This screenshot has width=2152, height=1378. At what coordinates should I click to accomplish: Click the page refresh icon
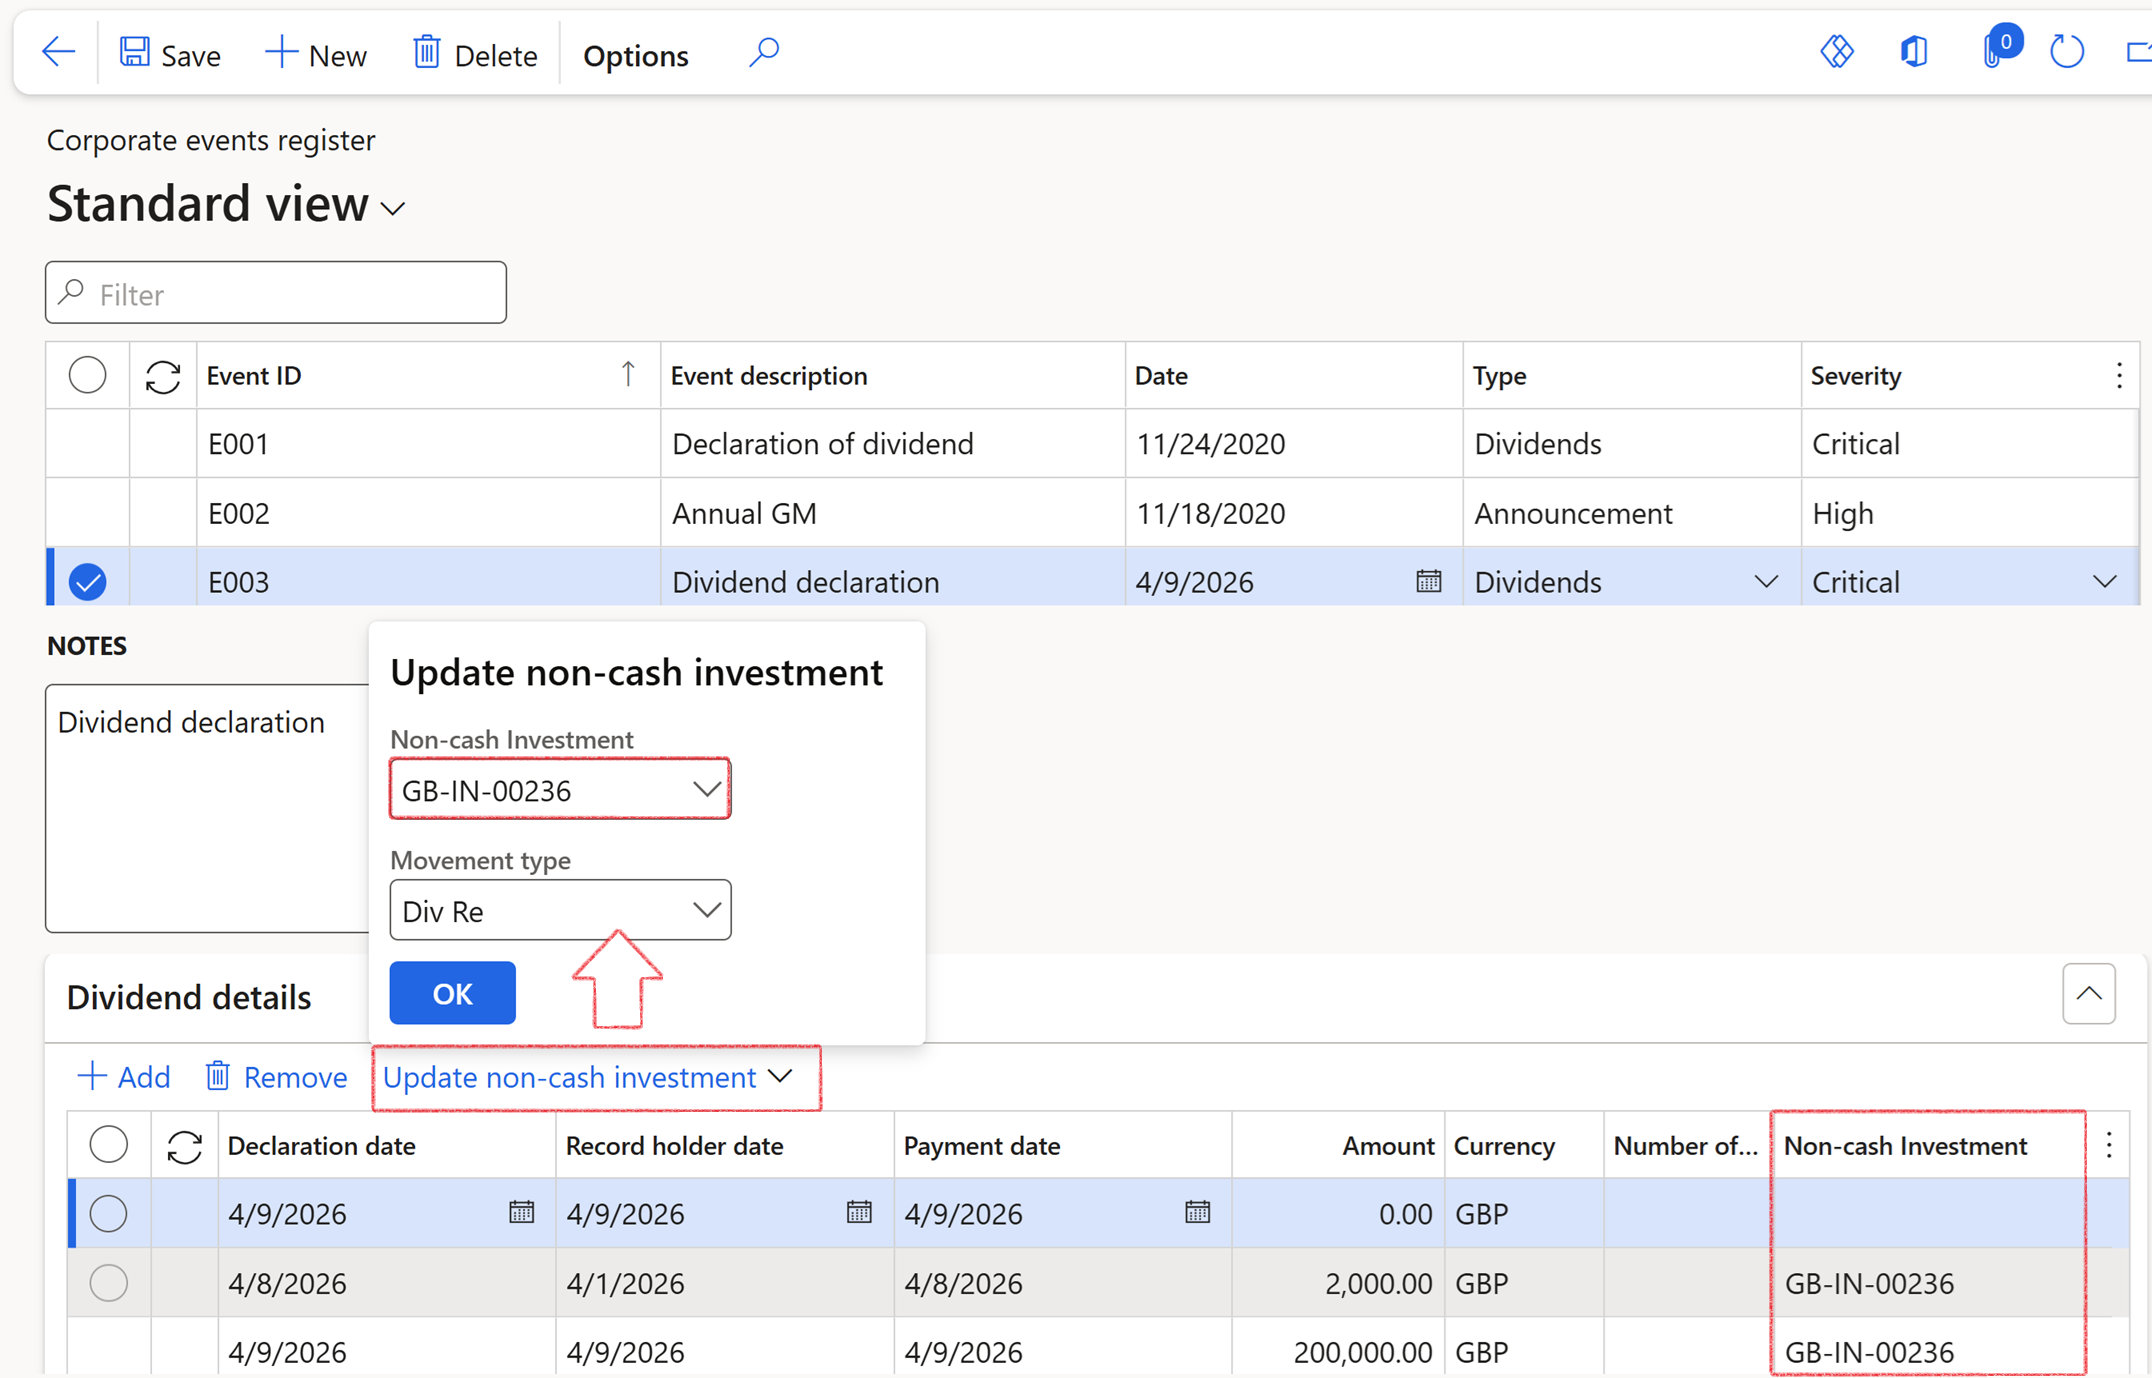tap(2066, 51)
